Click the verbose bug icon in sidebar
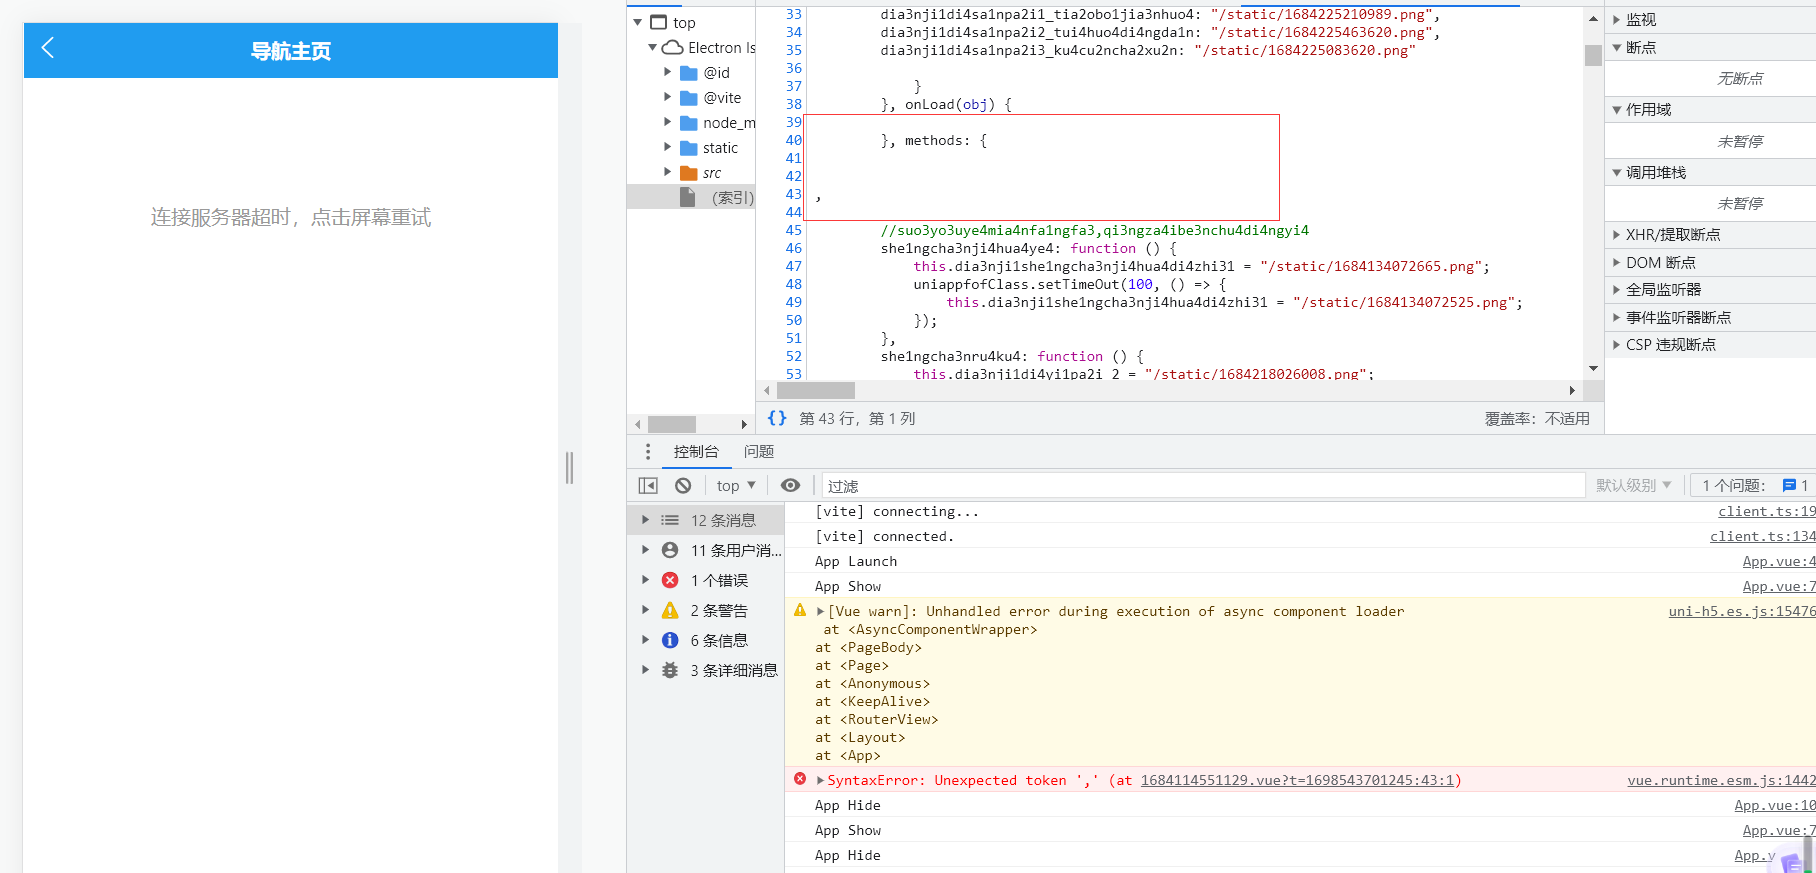This screenshot has height=873, width=1816. [x=670, y=670]
